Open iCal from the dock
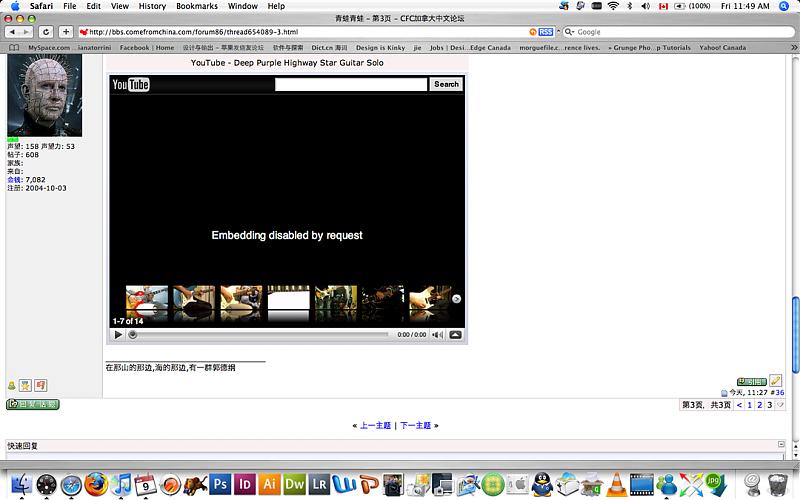Image resolution: width=800 pixels, height=500 pixels. pos(145,484)
